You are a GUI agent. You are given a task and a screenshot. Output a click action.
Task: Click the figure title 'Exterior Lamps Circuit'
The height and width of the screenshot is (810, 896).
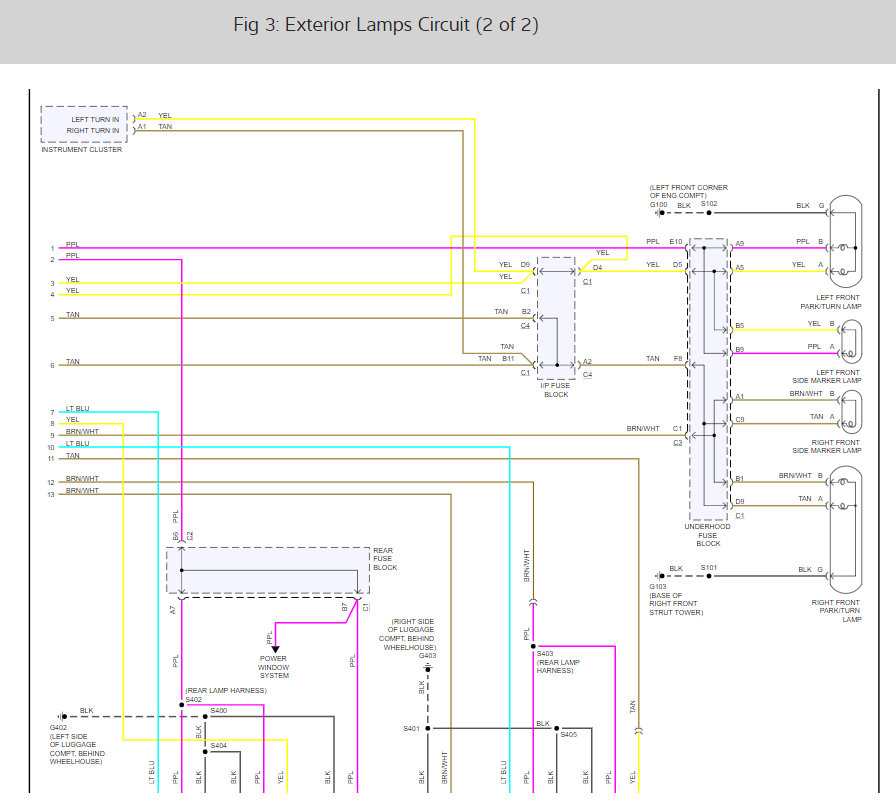point(385,25)
